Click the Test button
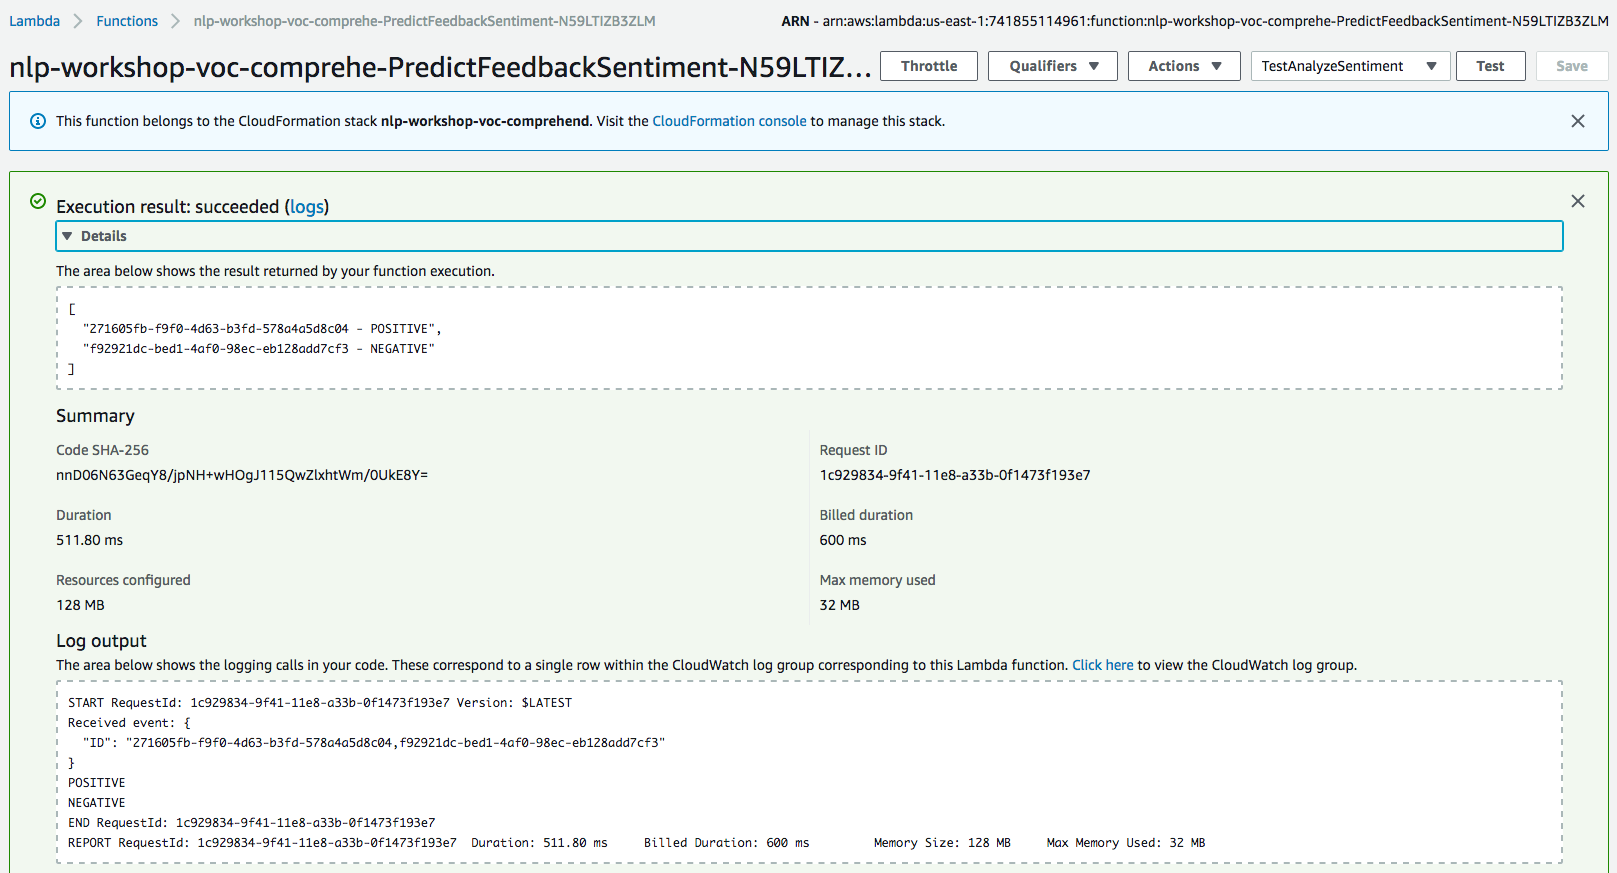Image resolution: width=1617 pixels, height=873 pixels. coord(1490,66)
